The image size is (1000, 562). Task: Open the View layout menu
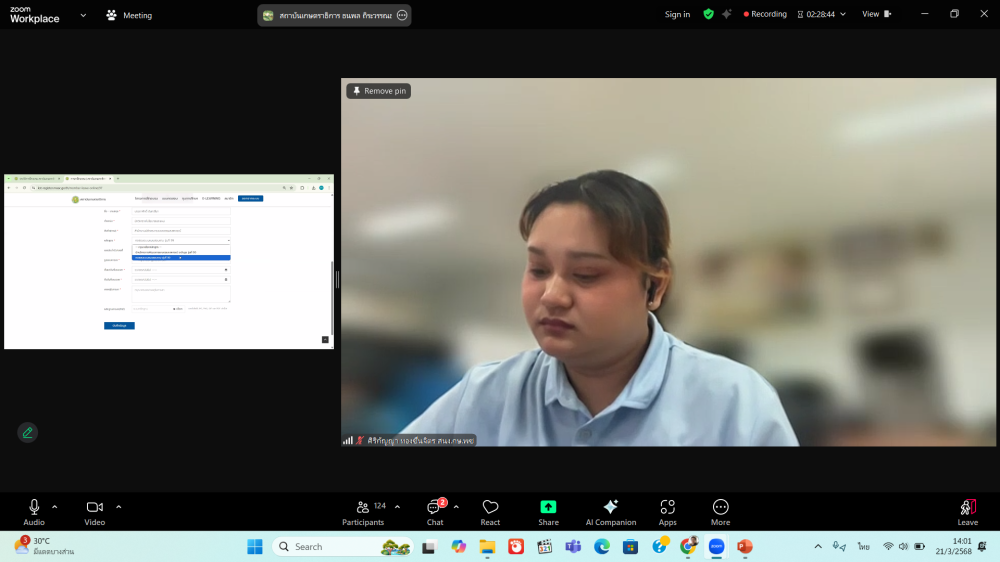tap(876, 14)
